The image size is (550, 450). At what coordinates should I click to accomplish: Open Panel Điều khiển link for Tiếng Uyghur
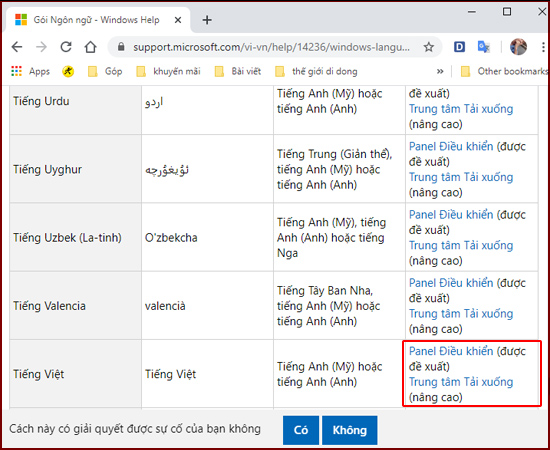451,146
